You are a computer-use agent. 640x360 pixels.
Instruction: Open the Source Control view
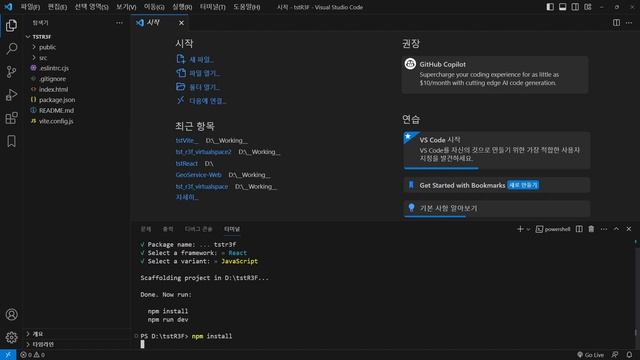coord(11,72)
